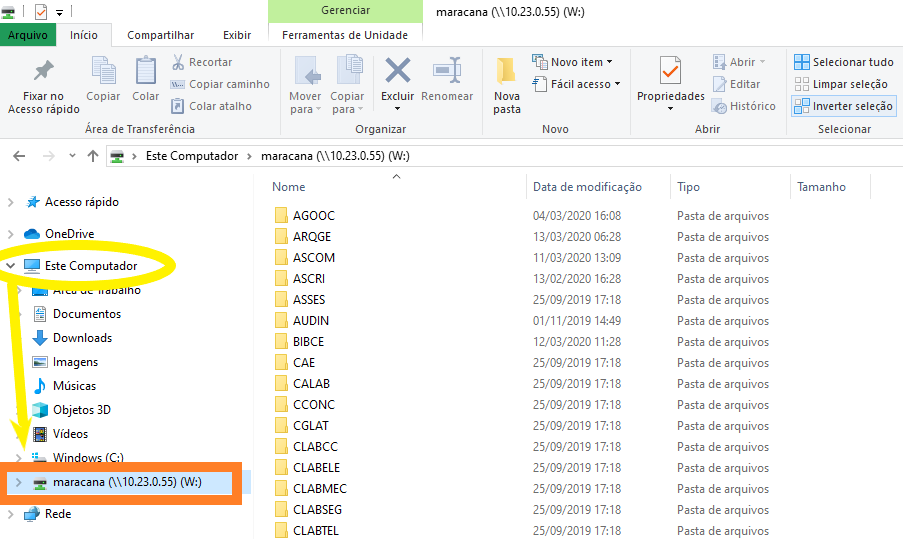Click the Nova pasta folder icon
This screenshot has width=903, height=539.
pyautogui.click(x=507, y=73)
